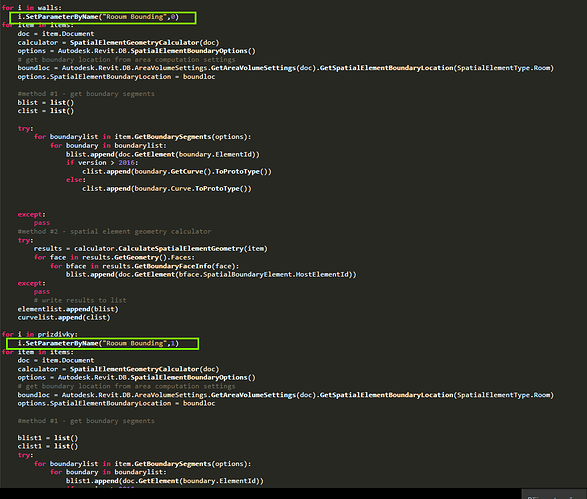Screen dimensions: 587x499
Task: Click the SpatialBoundaryElement.HostElementId append line
Action: pyautogui.click(x=211, y=274)
